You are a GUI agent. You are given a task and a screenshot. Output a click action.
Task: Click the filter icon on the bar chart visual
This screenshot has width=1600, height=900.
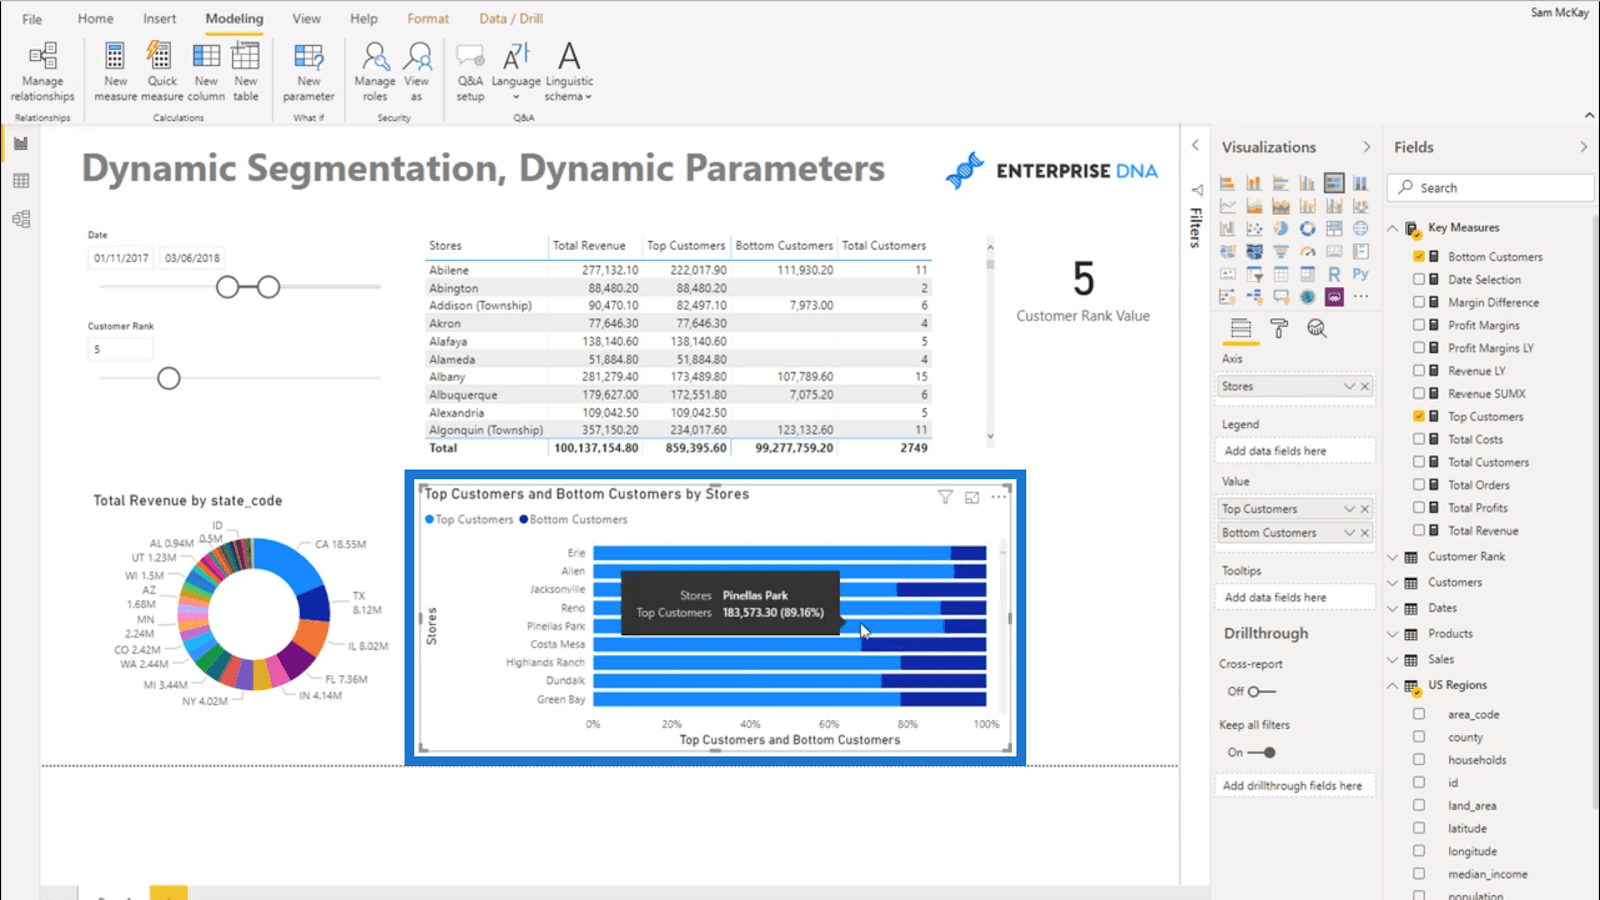tap(945, 497)
